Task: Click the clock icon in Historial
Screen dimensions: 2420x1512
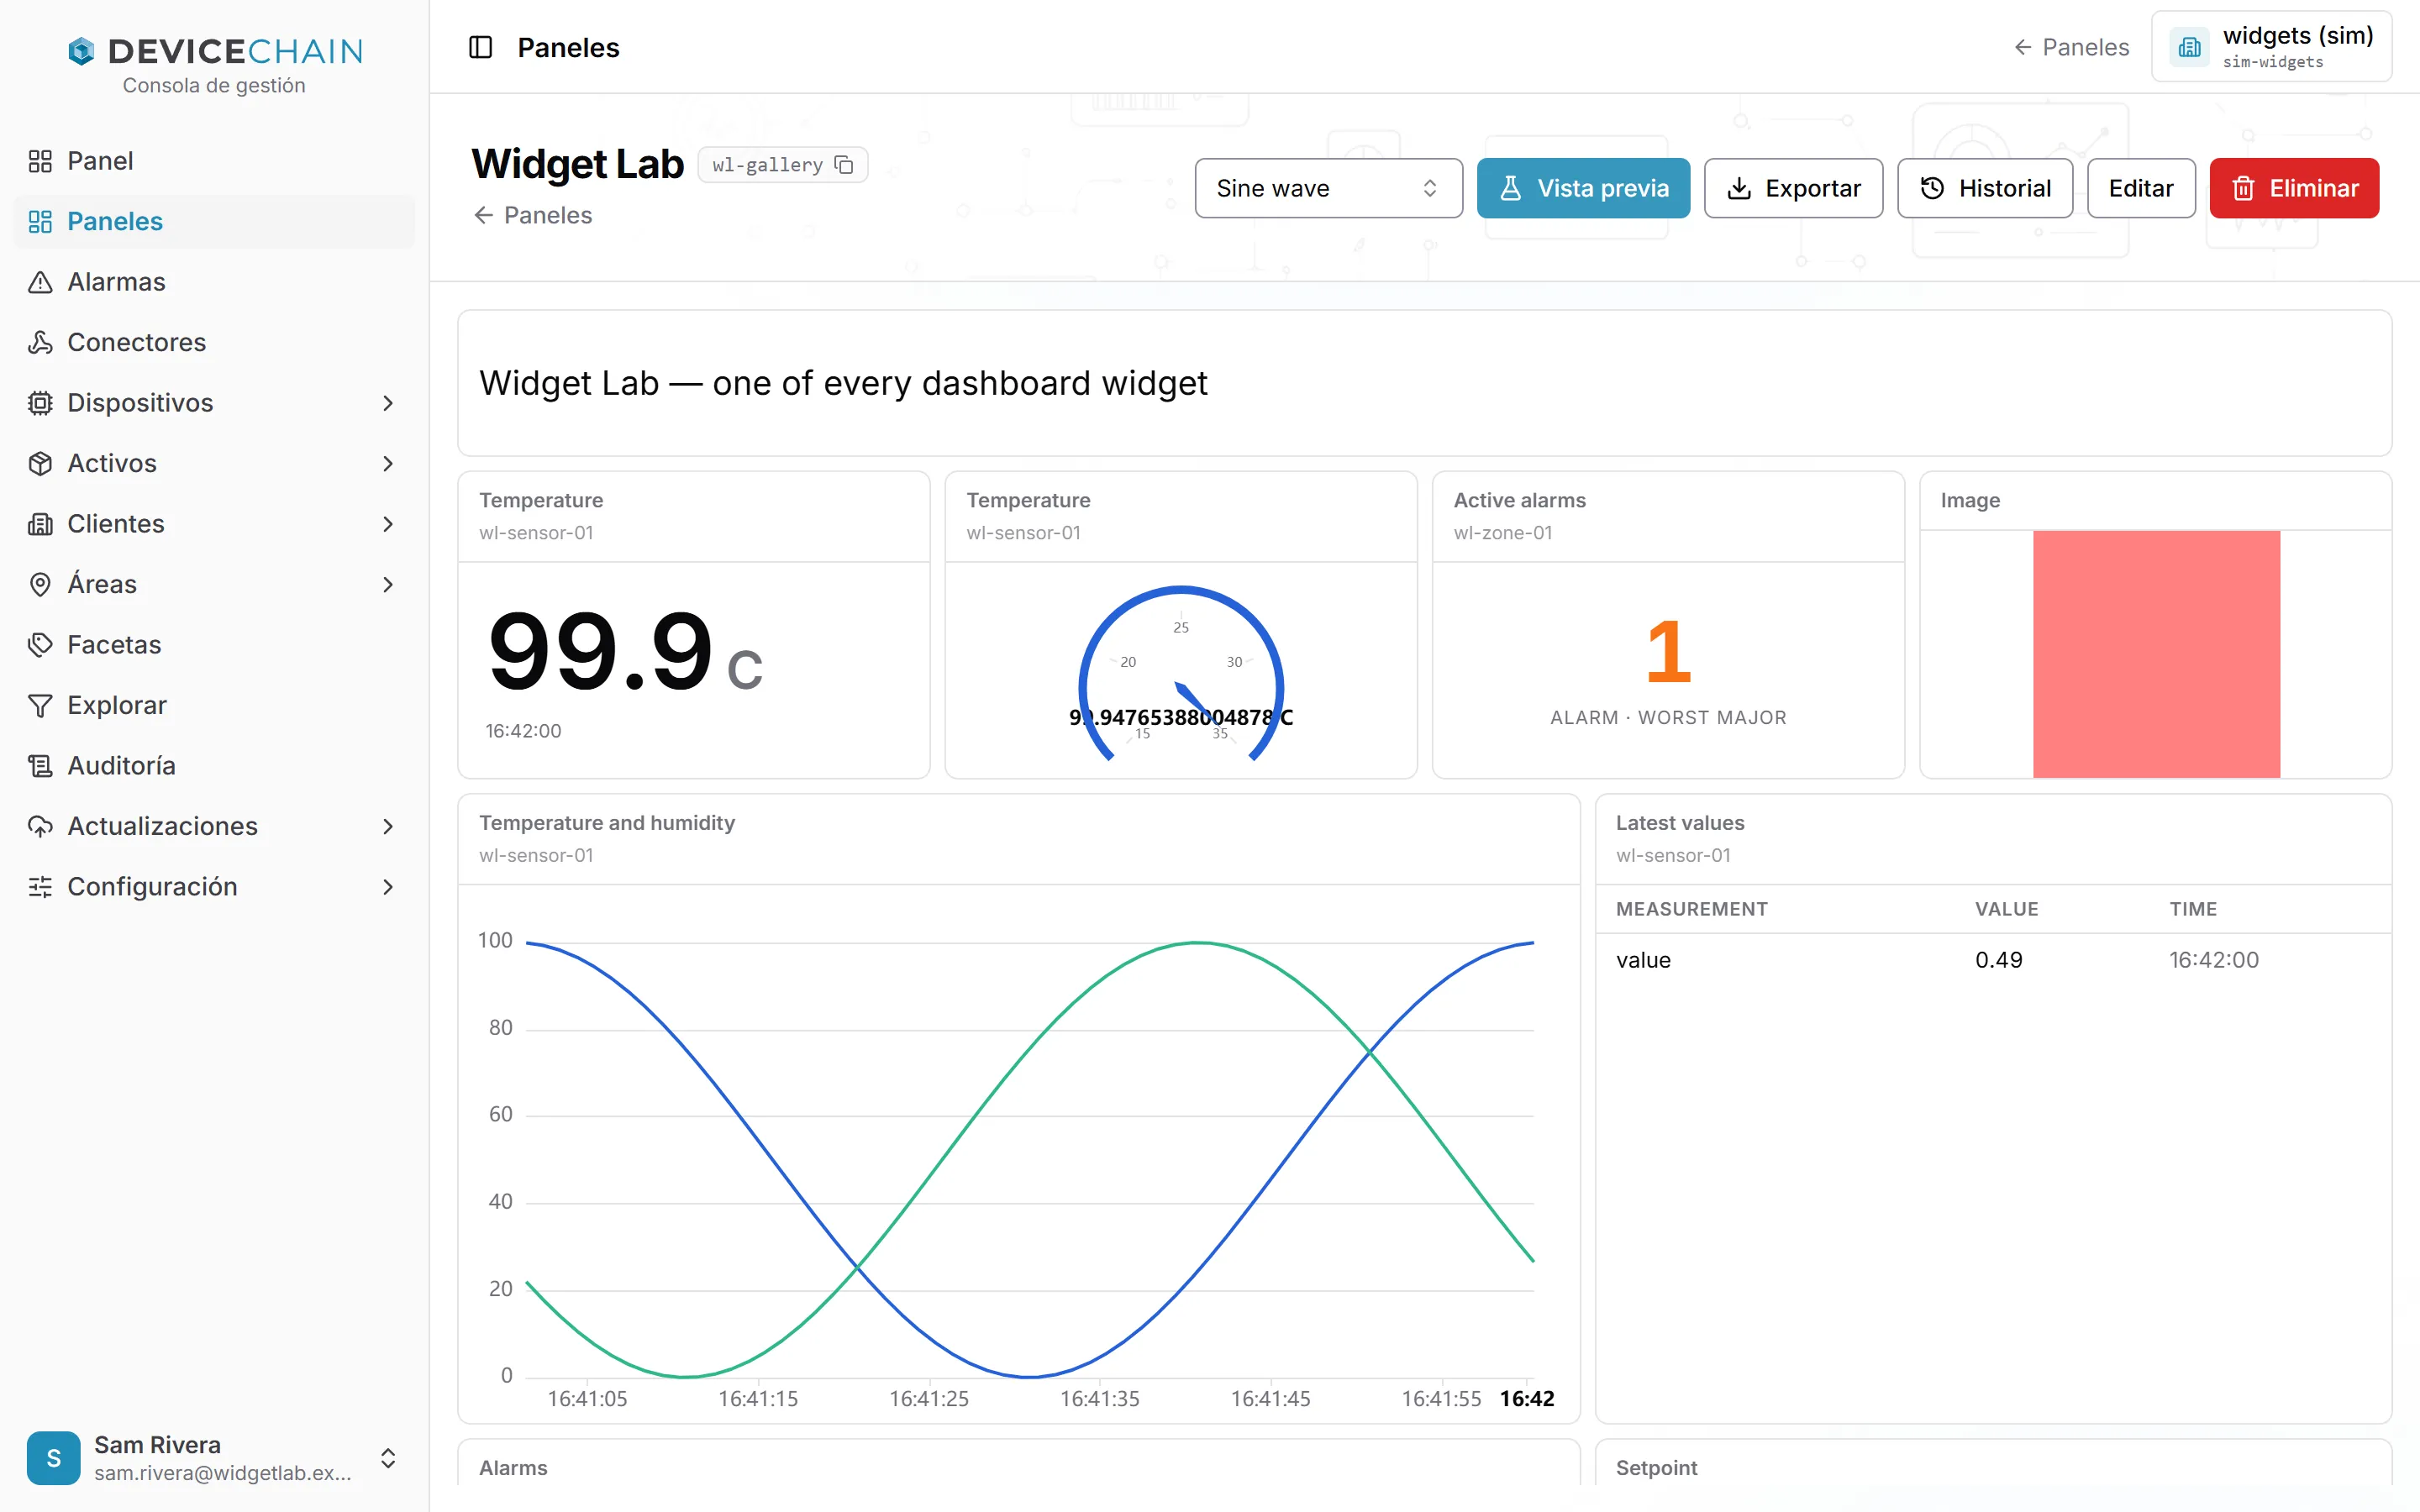Action: (x=1932, y=188)
